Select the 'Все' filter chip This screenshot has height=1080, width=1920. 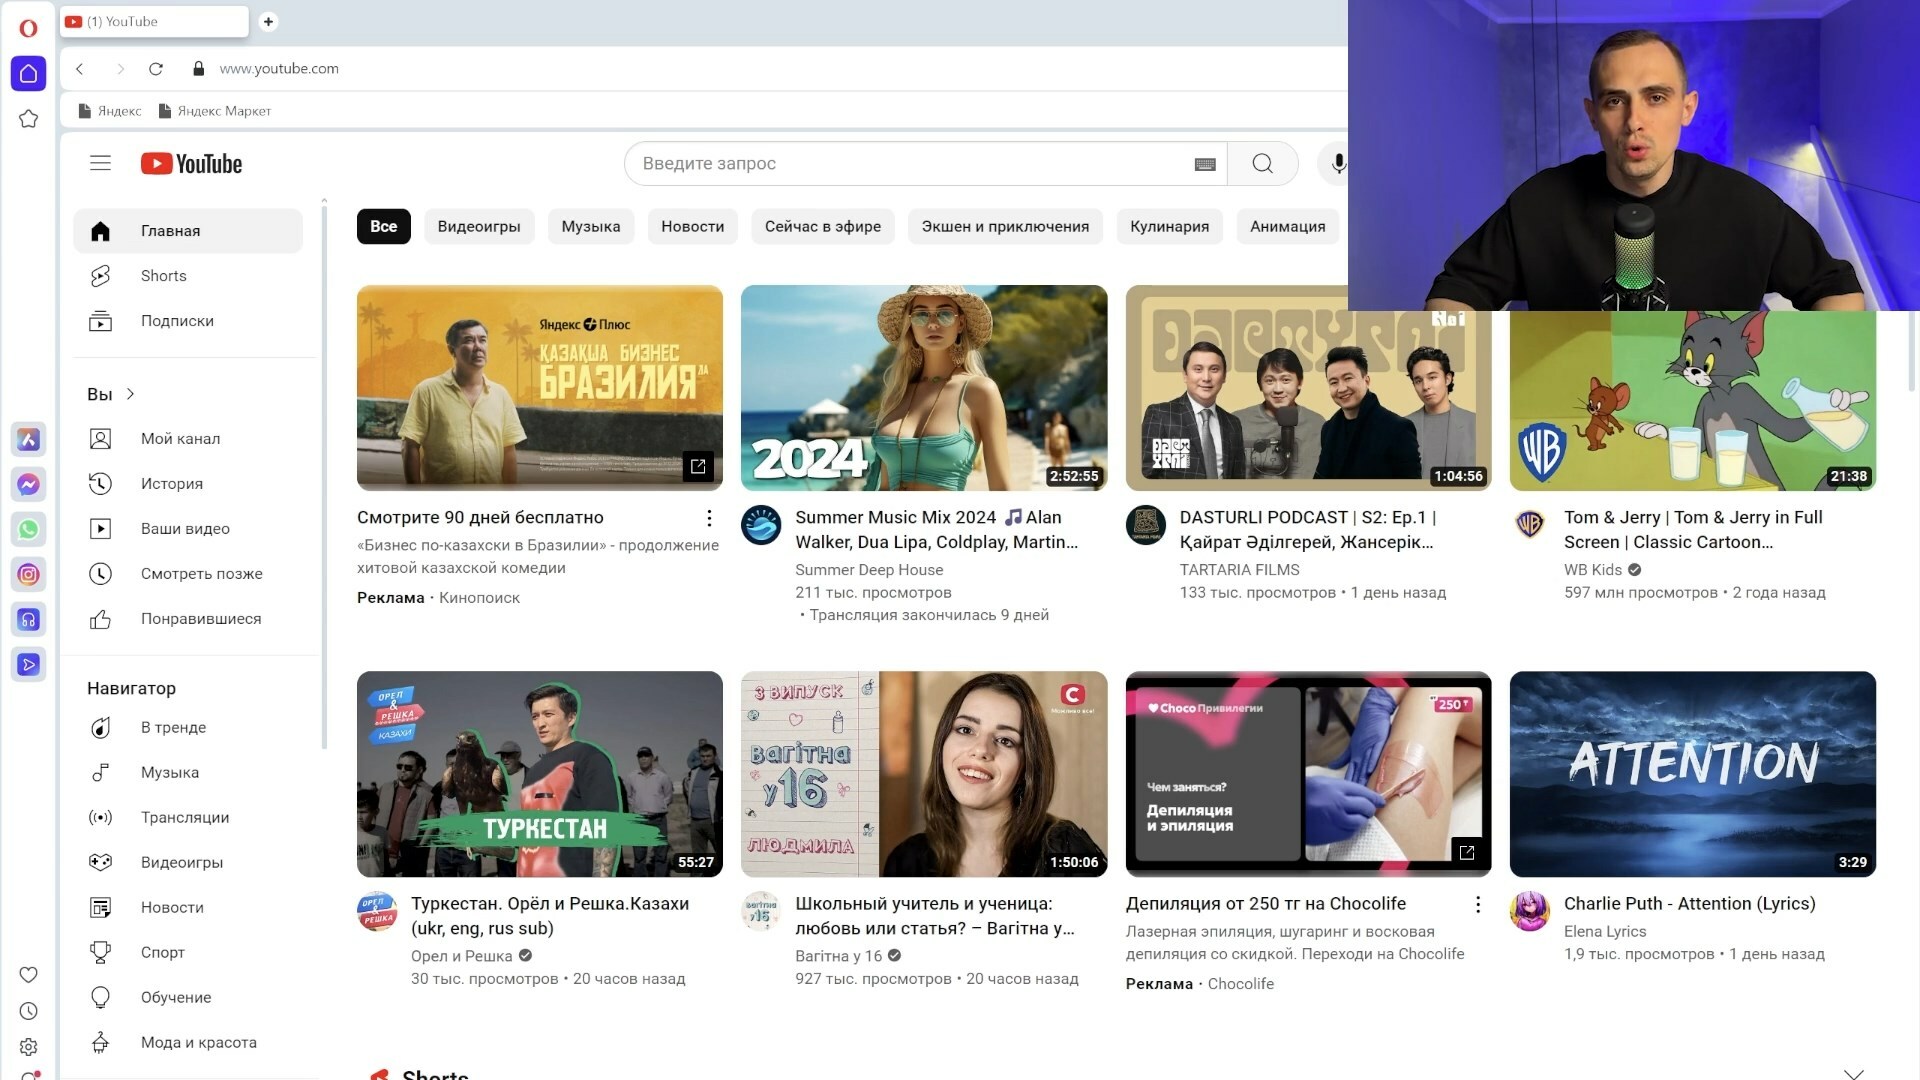[384, 227]
